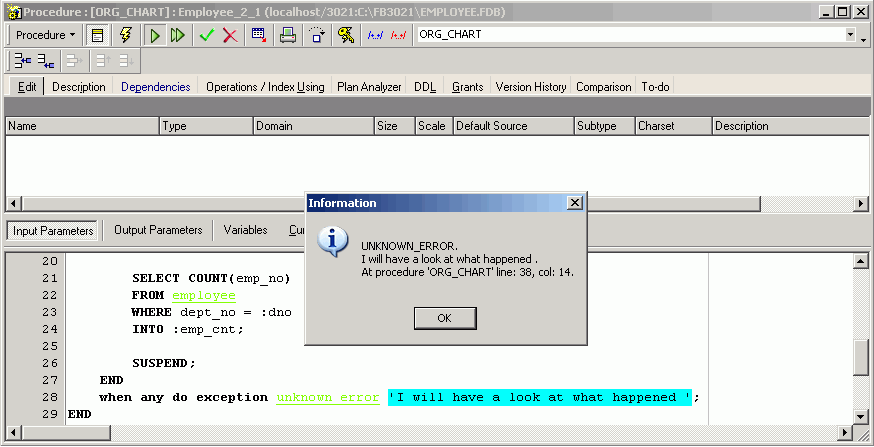874x447 pixels.
Task: Click the green Execute procedure play icon
Action: tap(155, 35)
